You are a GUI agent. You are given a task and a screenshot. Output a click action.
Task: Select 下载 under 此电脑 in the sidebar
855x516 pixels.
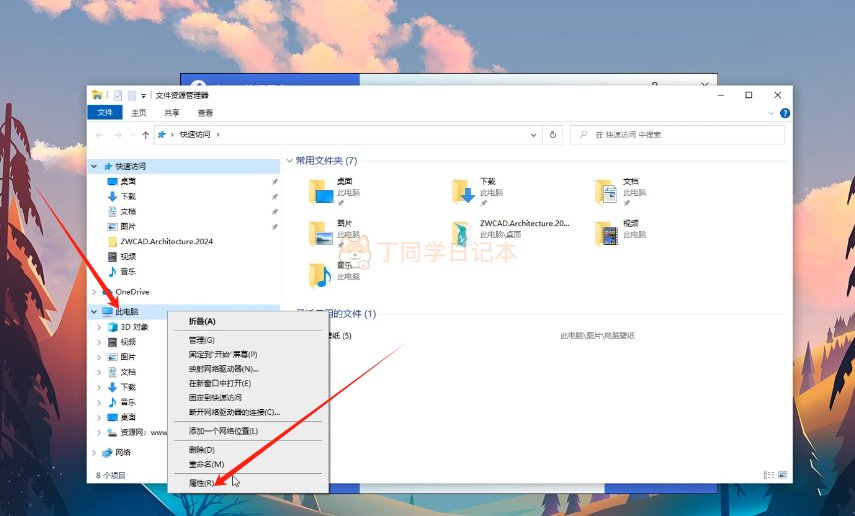tap(128, 387)
